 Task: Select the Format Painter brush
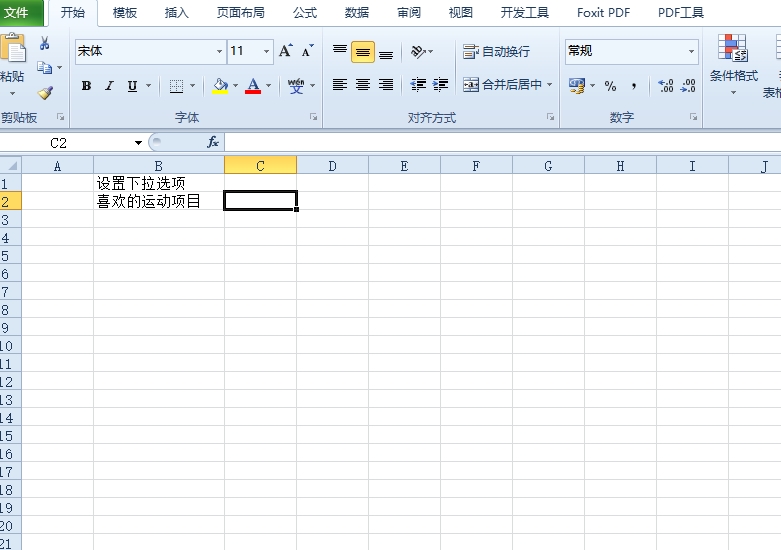click(45, 93)
